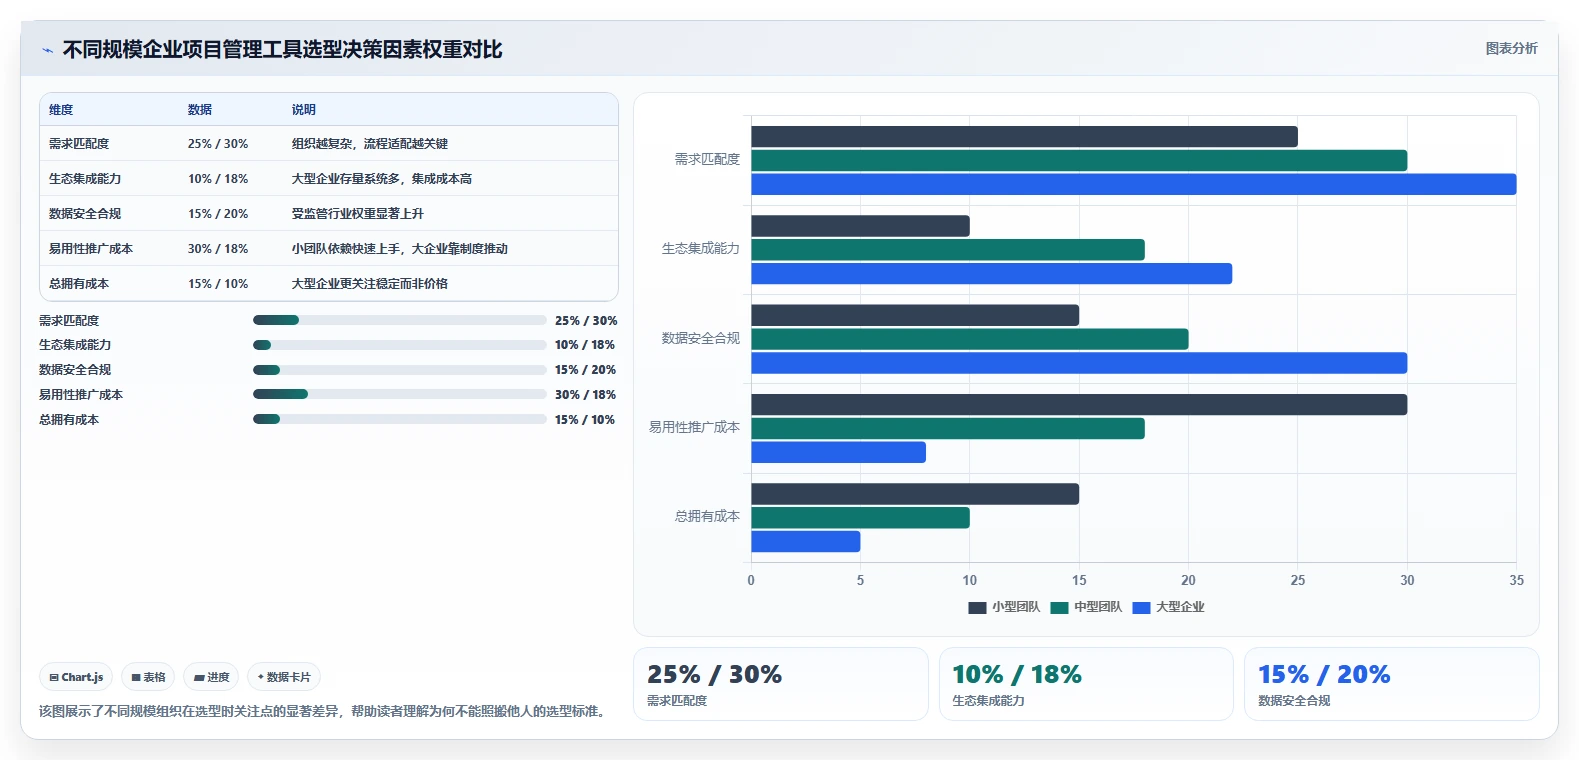Click the 总拥有成本 大型企业 blue bar
The width and height of the screenshot is (1579, 760).
(805, 542)
